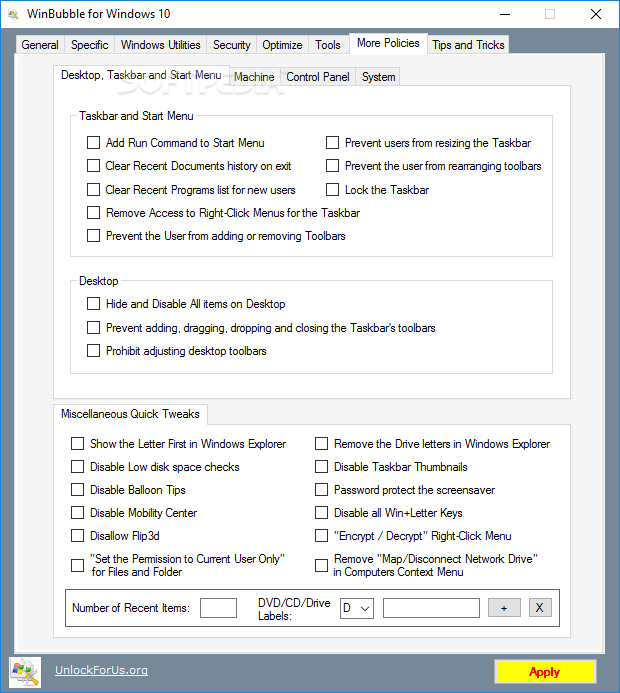Click the WinBubble logo icon at bottom left
This screenshot has height=693, width=620.
pyautogui.click(x=25, y=672)
